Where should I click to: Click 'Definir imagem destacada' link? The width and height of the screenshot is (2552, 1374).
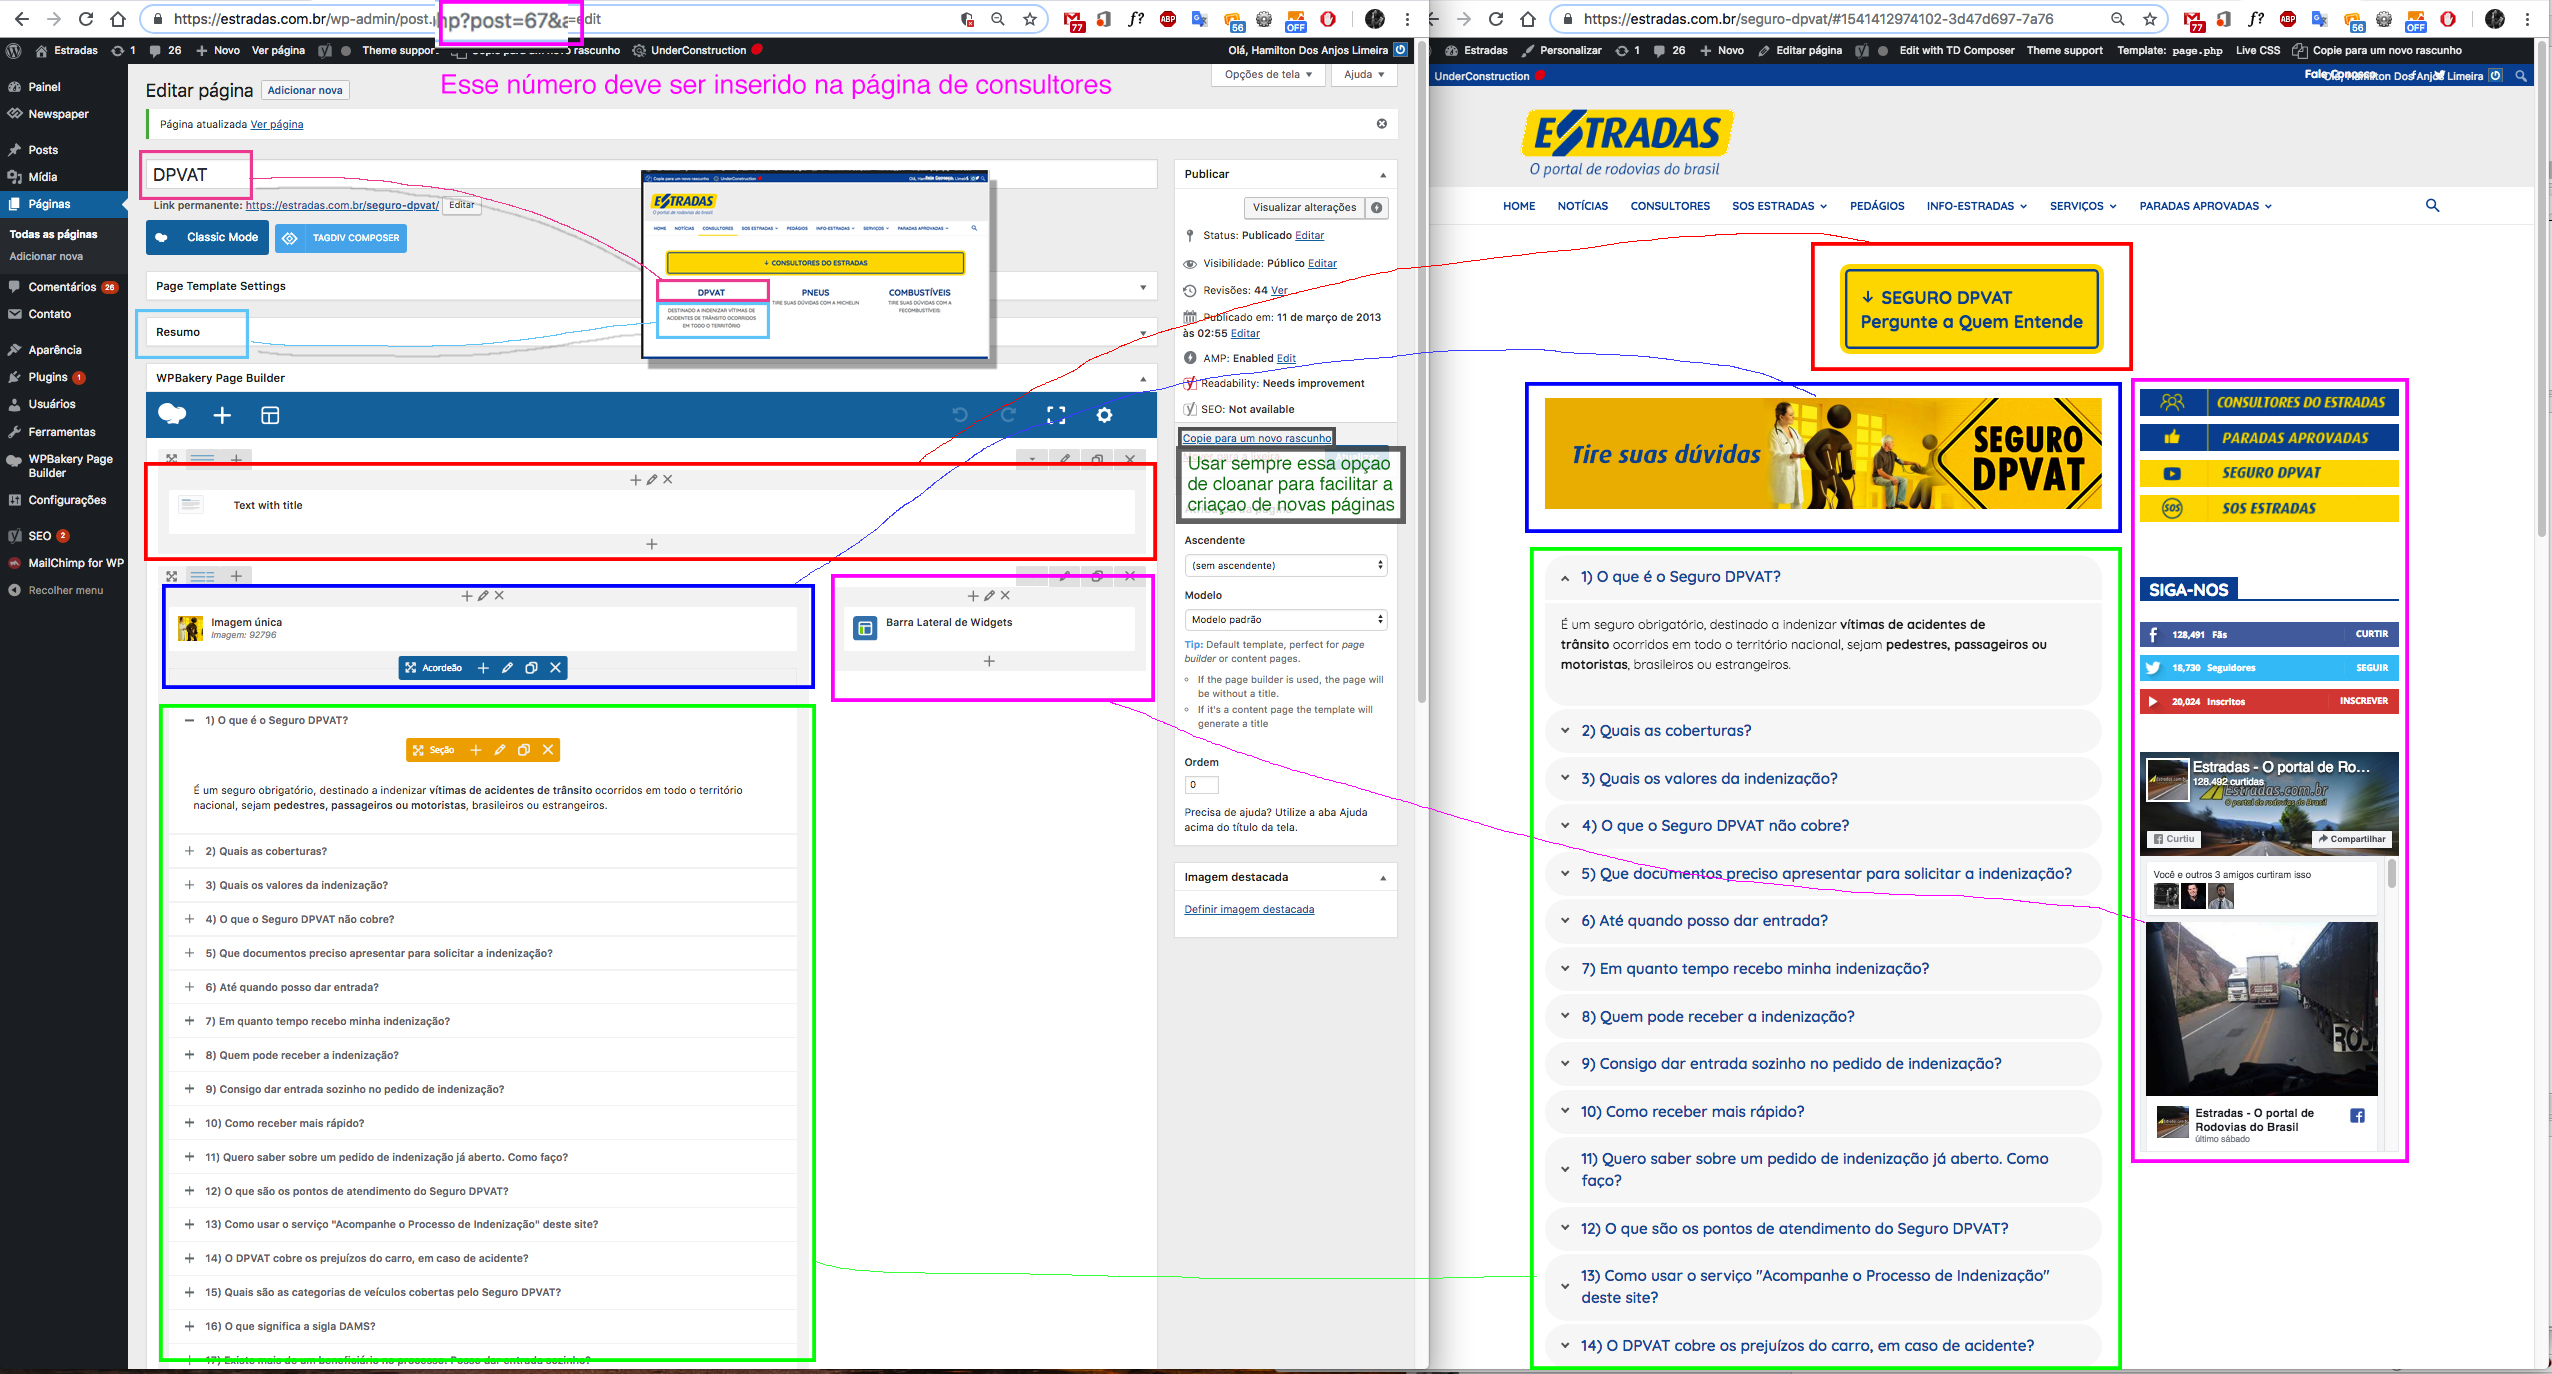[x=1249, y=909]
